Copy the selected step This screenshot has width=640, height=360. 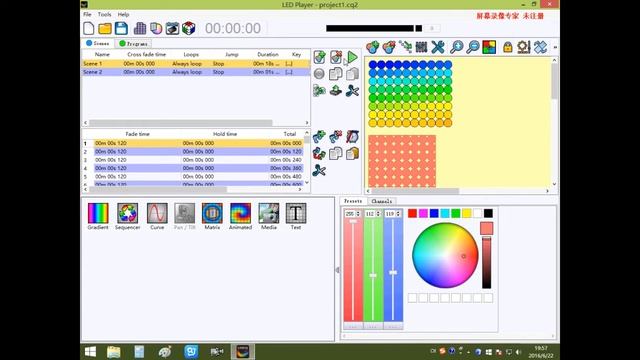(336, 153)
